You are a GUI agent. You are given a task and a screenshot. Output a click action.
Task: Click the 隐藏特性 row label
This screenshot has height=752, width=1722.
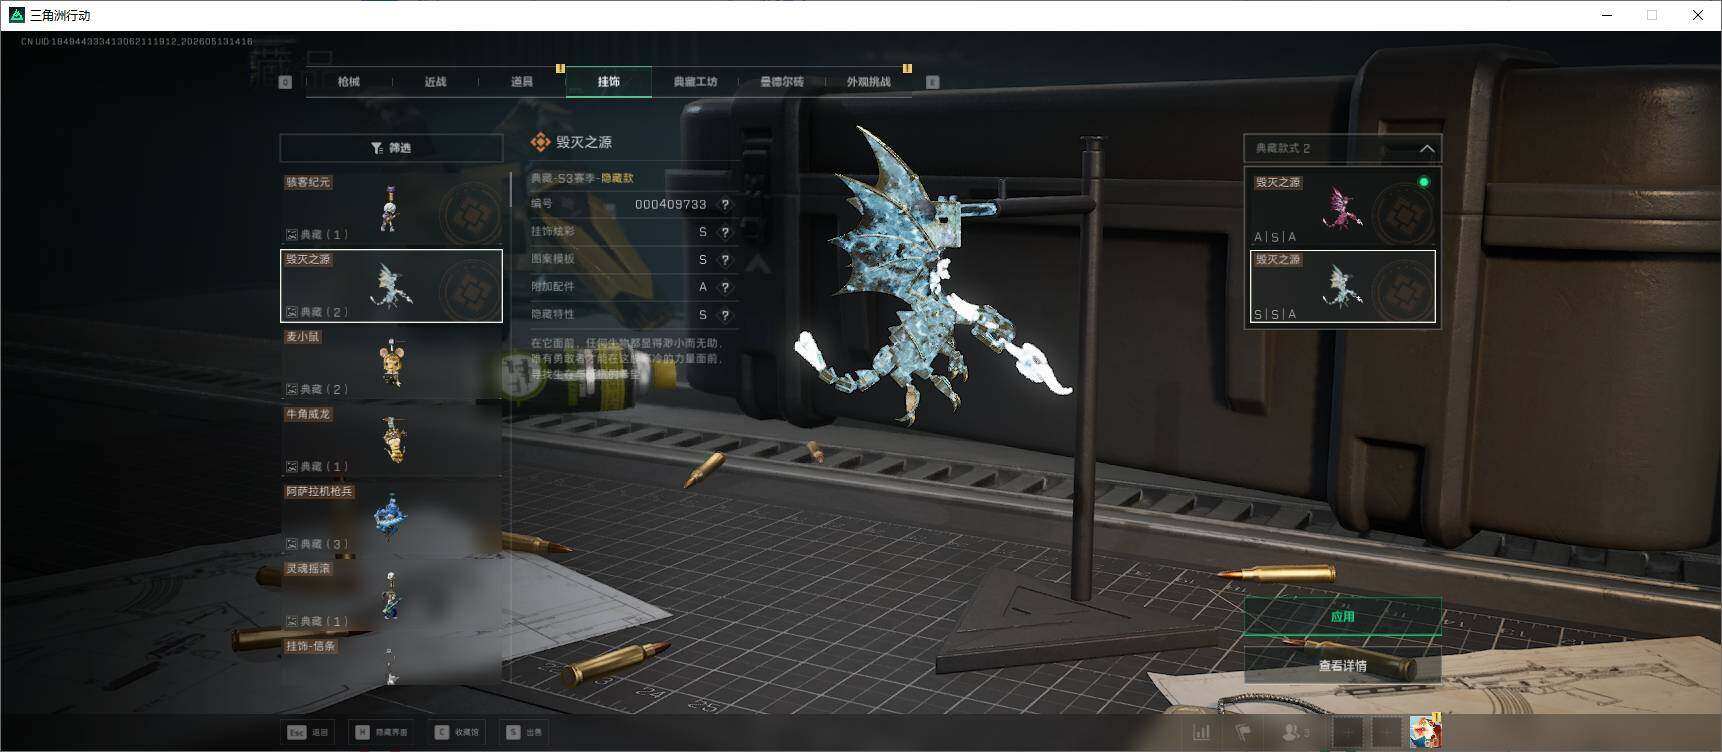[553, 315]
